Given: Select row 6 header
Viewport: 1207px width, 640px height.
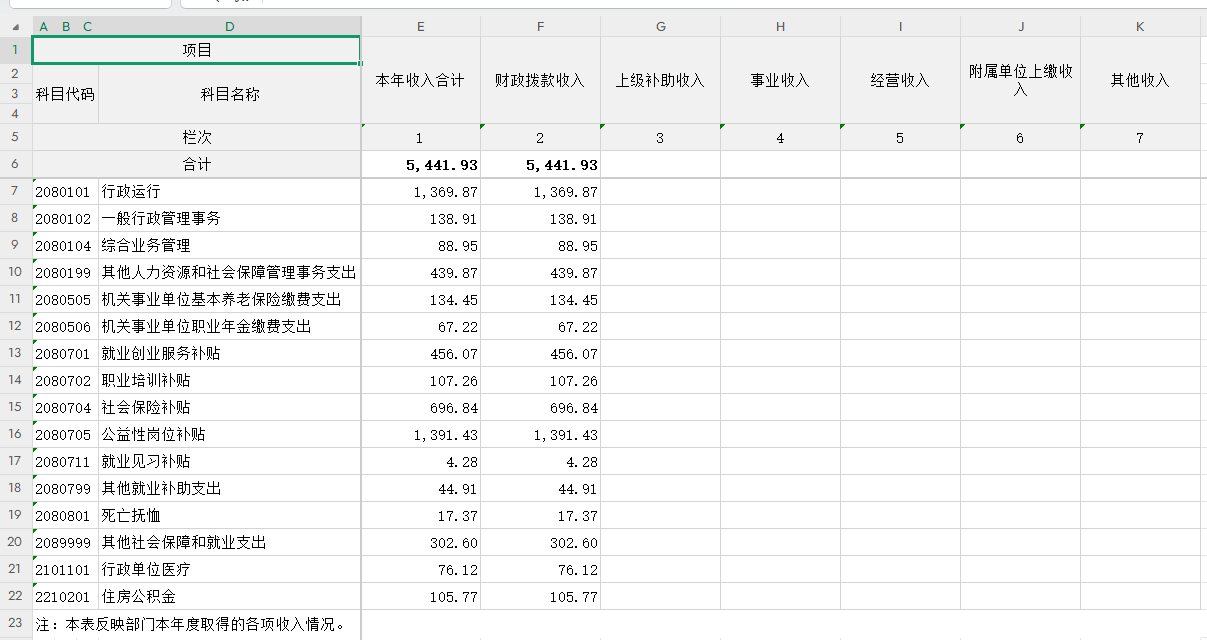Looking at the screenshot, I should coord(15,164).
